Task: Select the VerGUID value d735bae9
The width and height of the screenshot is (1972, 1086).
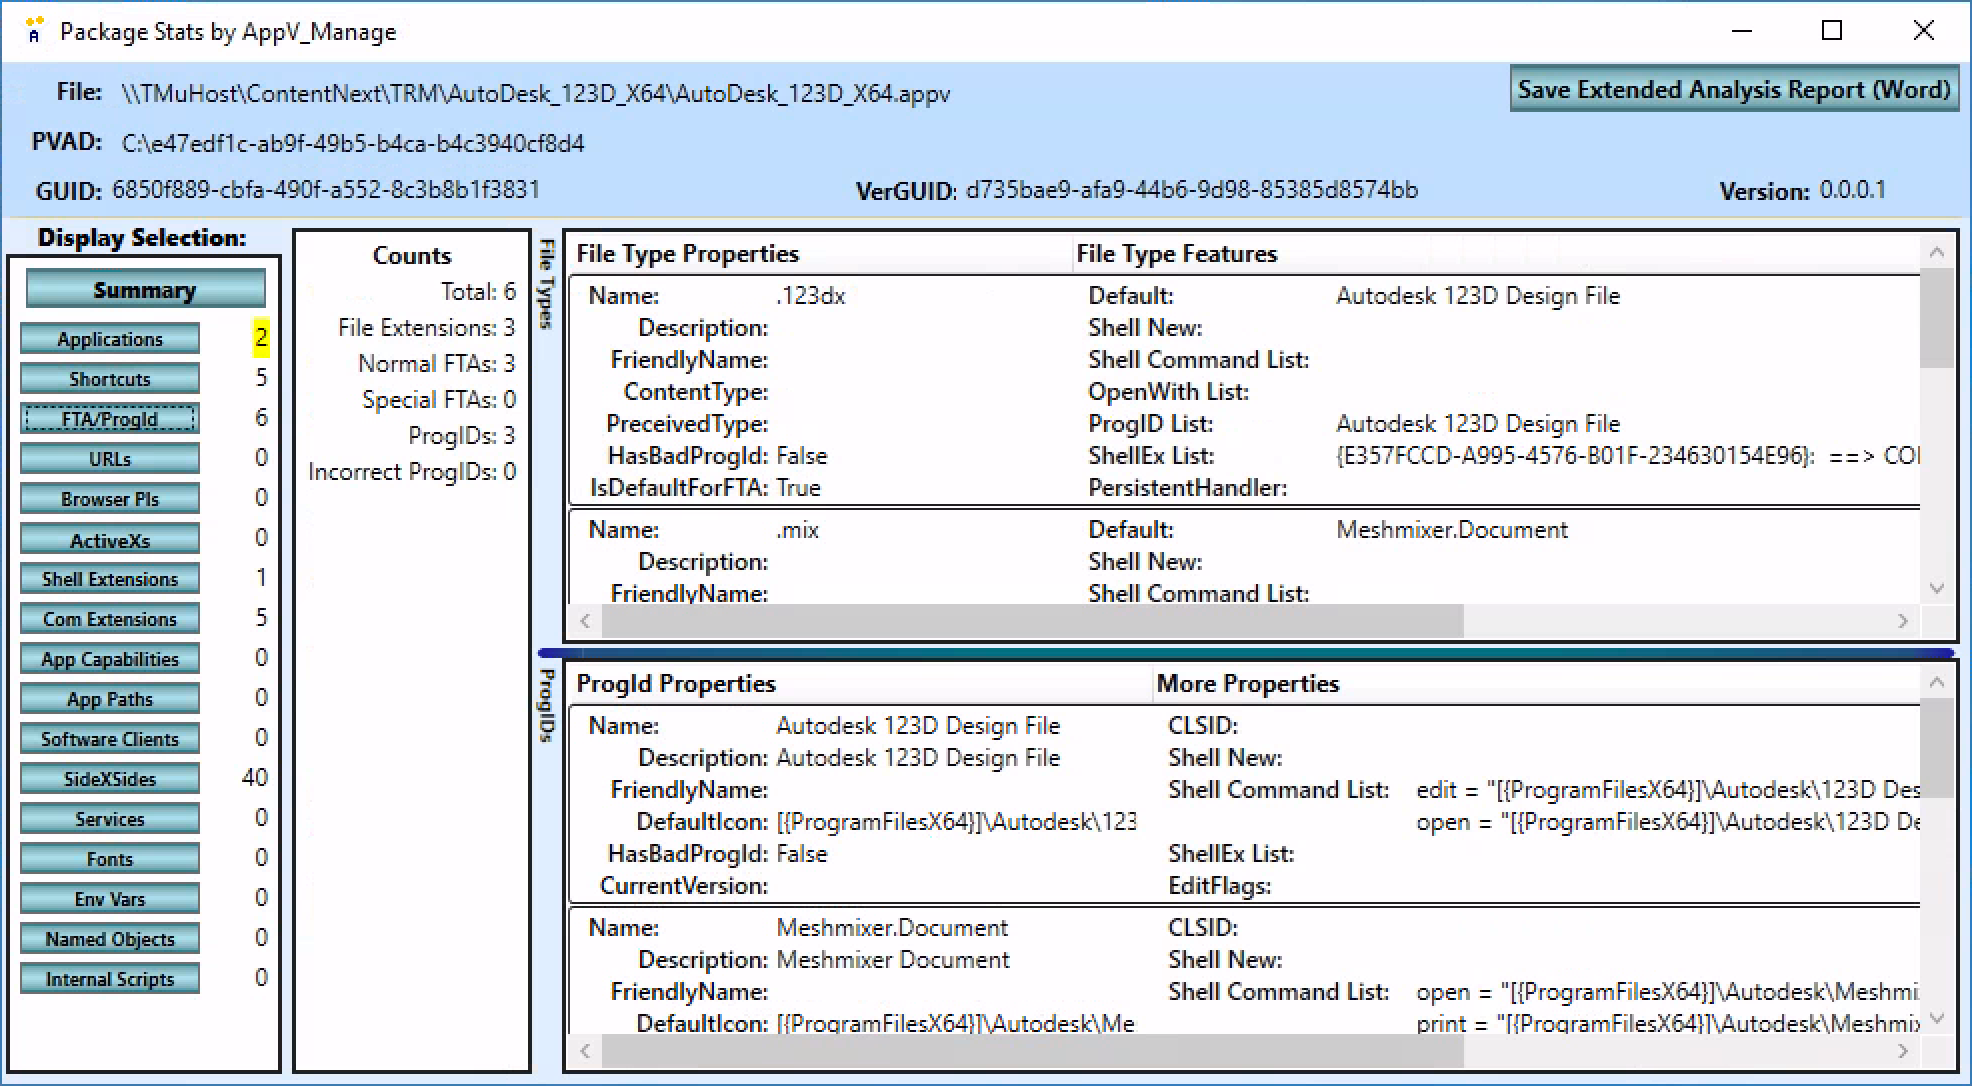Action: pos(1192,190)
